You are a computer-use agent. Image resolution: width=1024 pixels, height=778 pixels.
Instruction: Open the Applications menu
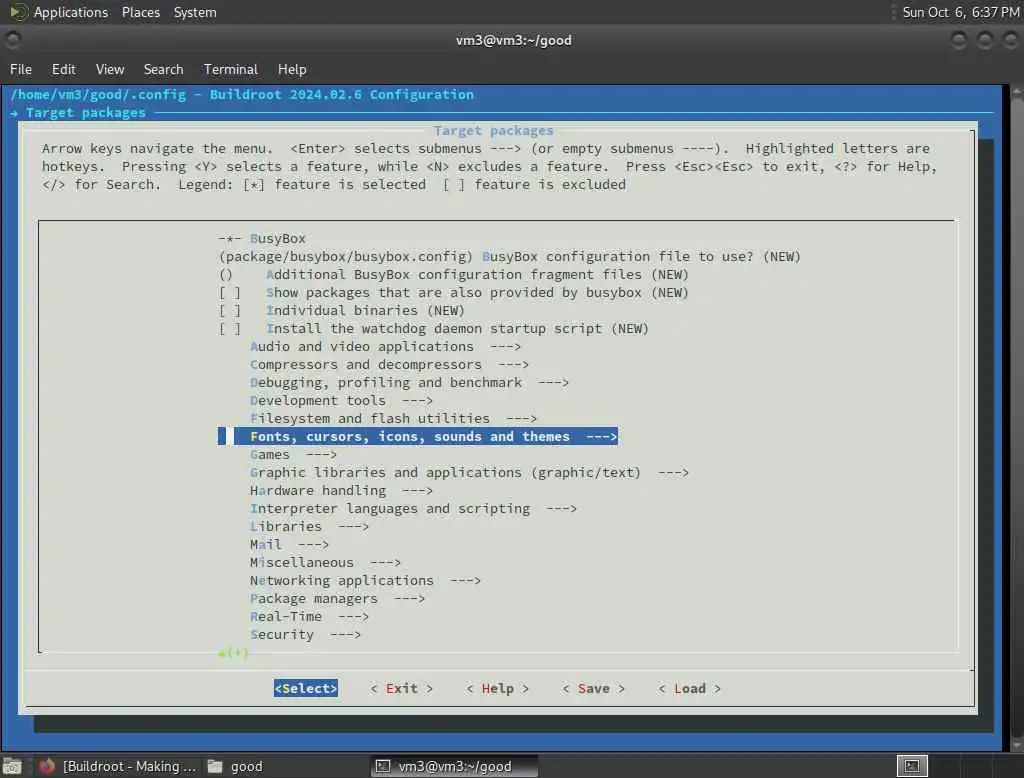[71, 12]
